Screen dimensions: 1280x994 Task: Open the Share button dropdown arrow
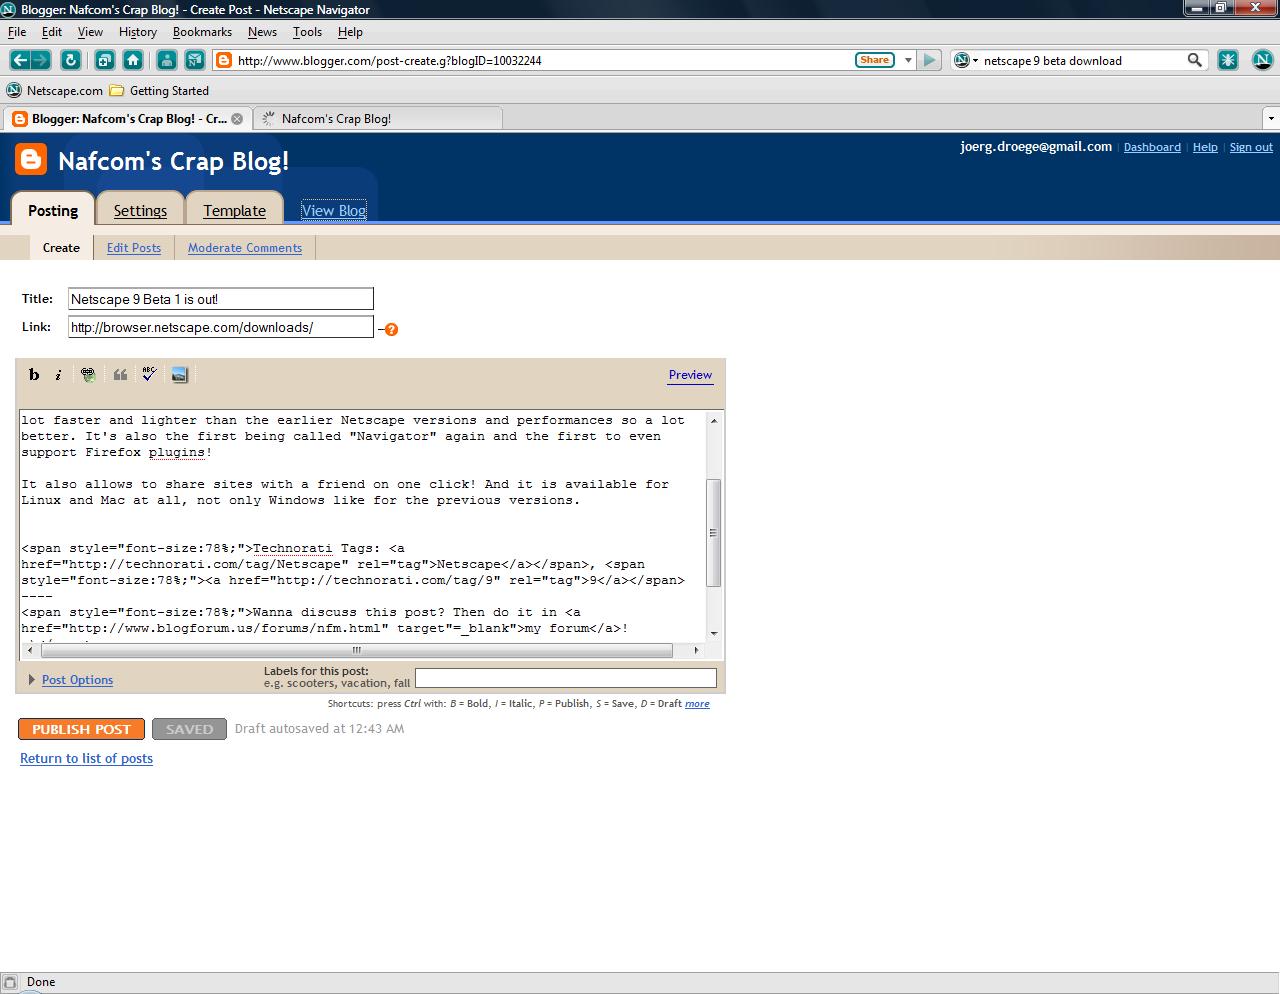coord(908,60)
